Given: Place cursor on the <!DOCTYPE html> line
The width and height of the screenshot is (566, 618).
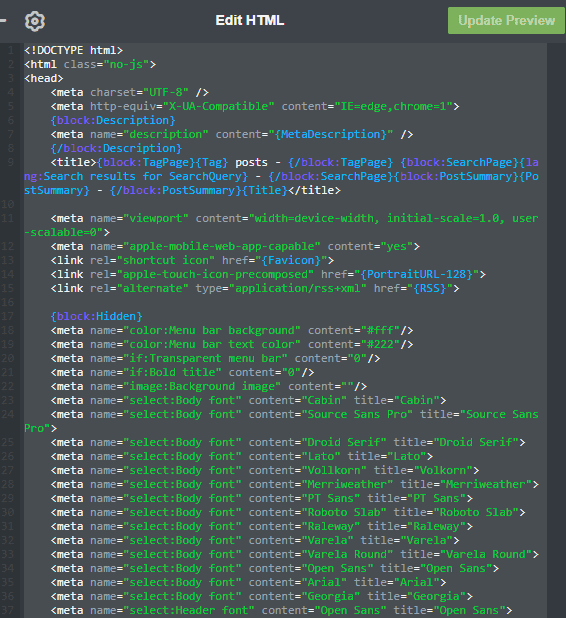Looking at the screenshot, I should point(73,50).
